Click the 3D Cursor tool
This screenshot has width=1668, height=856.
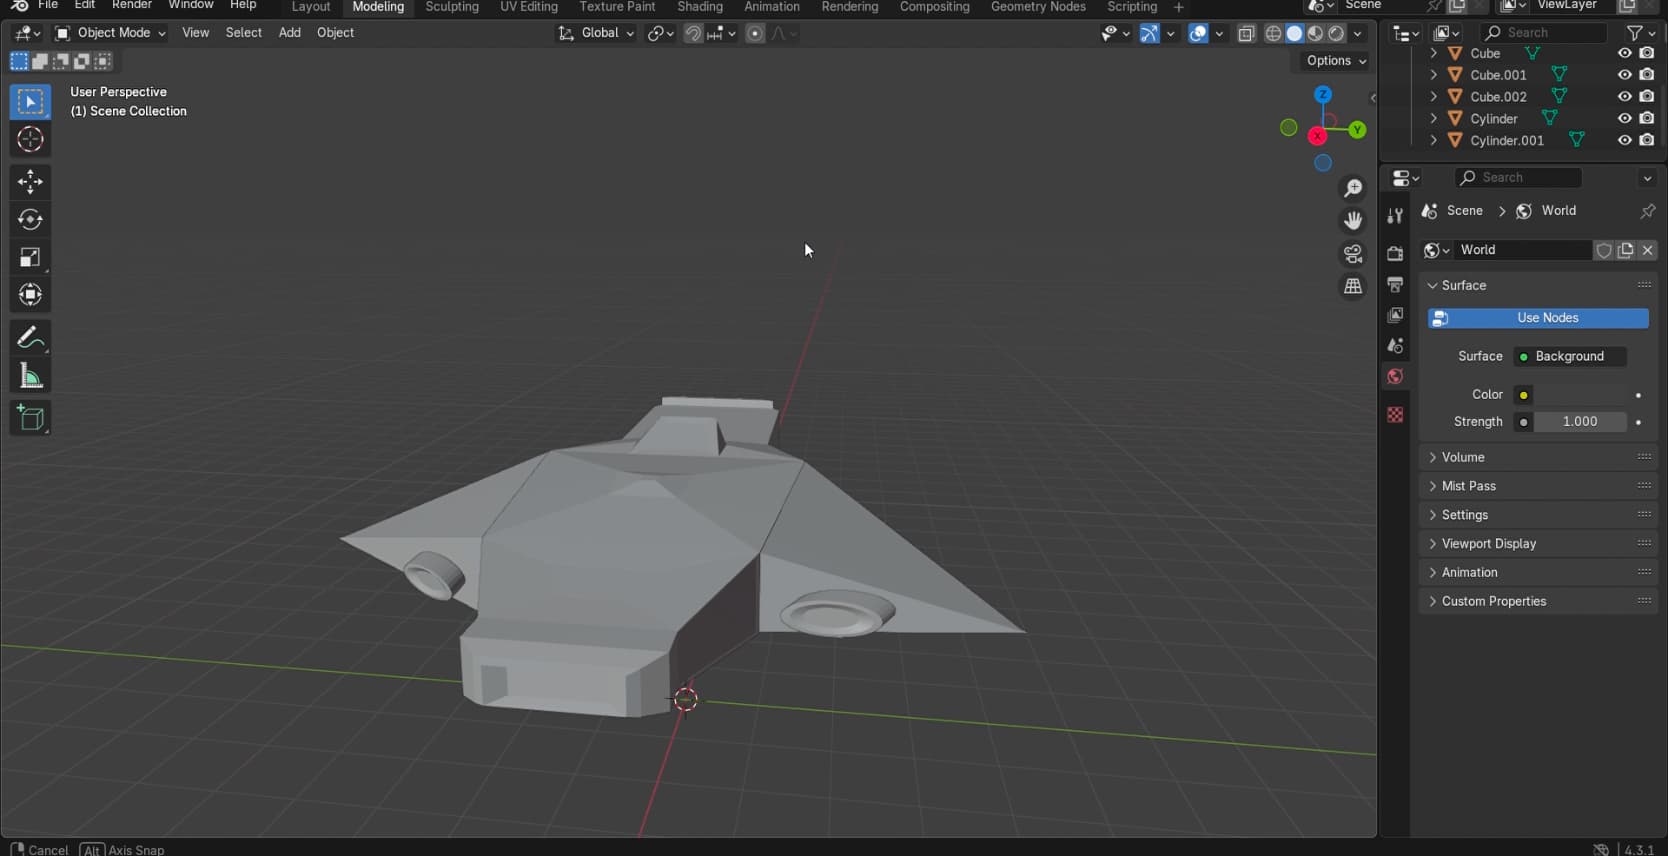click(x=30, y=139)
